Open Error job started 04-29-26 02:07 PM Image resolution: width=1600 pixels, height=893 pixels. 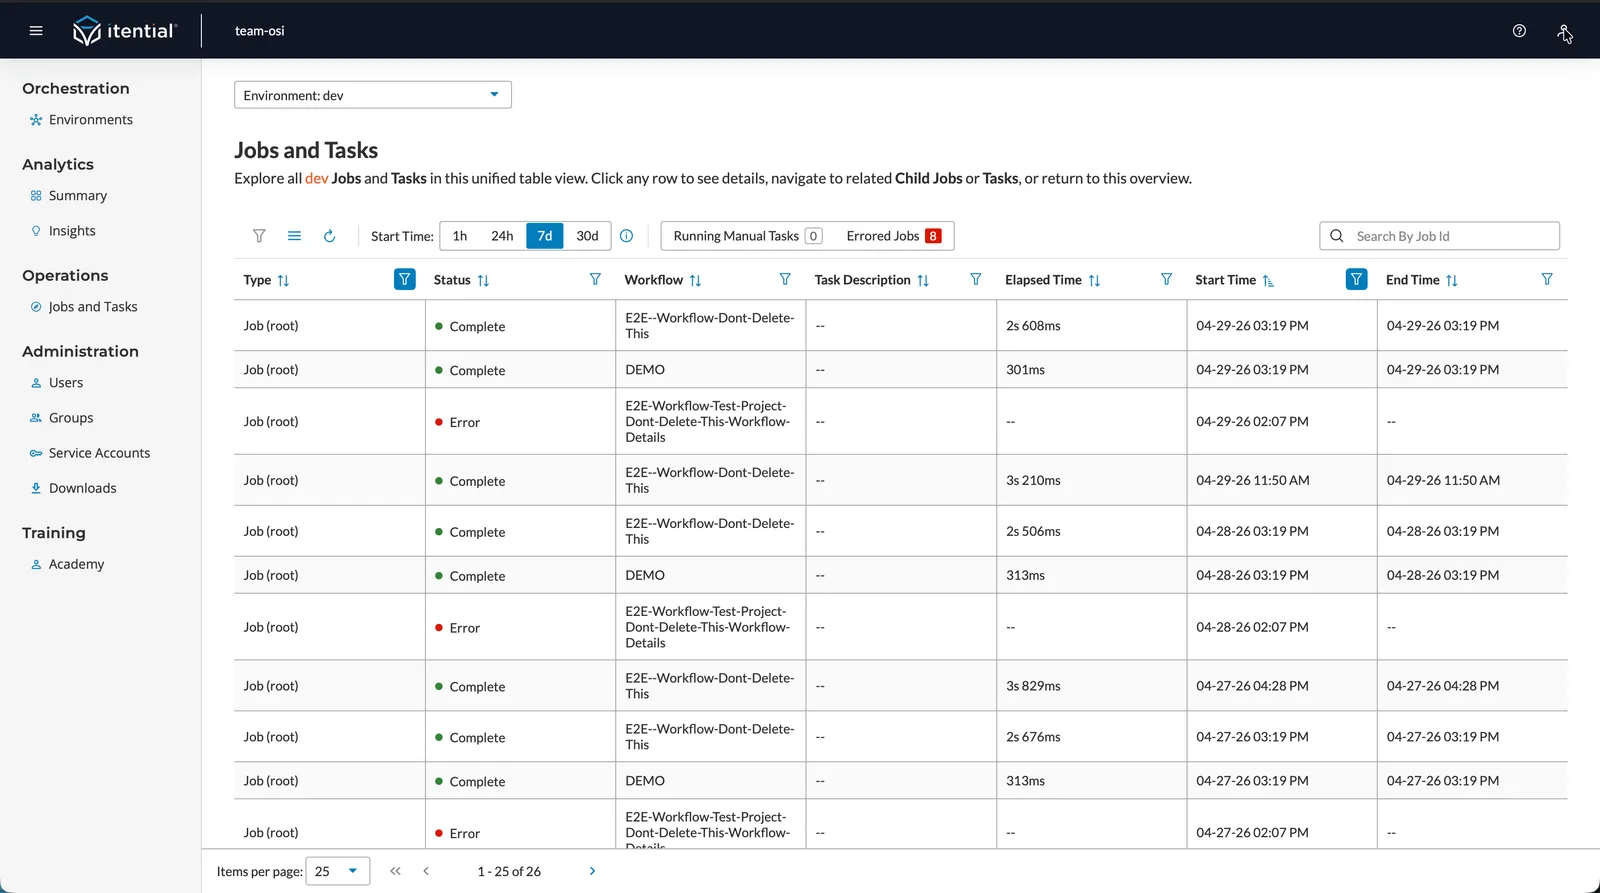tap(900, 422)
